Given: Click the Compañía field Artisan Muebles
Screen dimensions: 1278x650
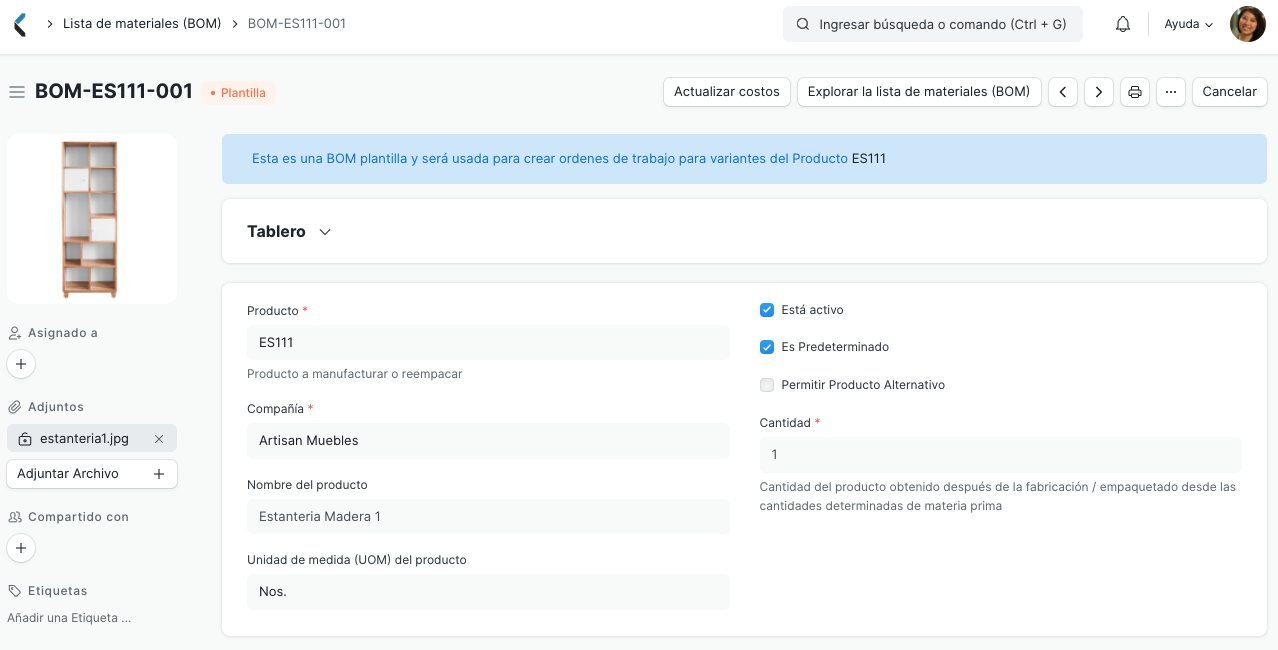Looking at the screenshot, I should (x=488, y=440).
